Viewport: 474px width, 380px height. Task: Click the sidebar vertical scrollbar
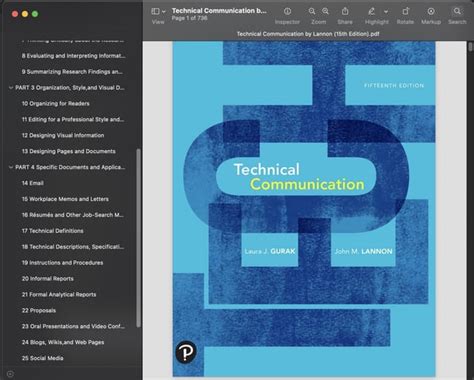pyautogui.click(x=138, y=238)
